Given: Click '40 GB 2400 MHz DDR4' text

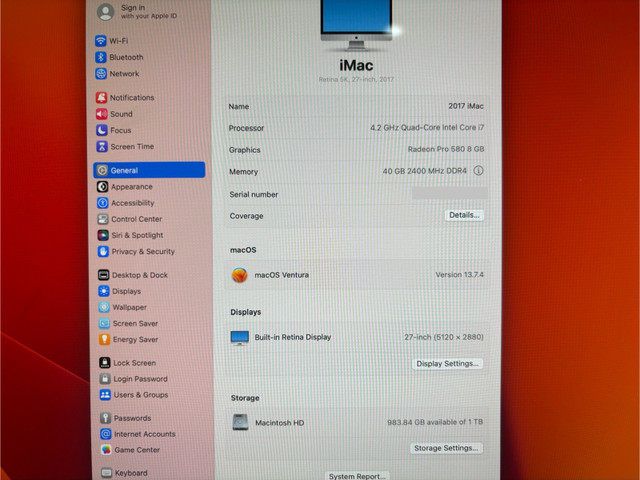Looking at the screenshot, I should click(x=424, y=171).
